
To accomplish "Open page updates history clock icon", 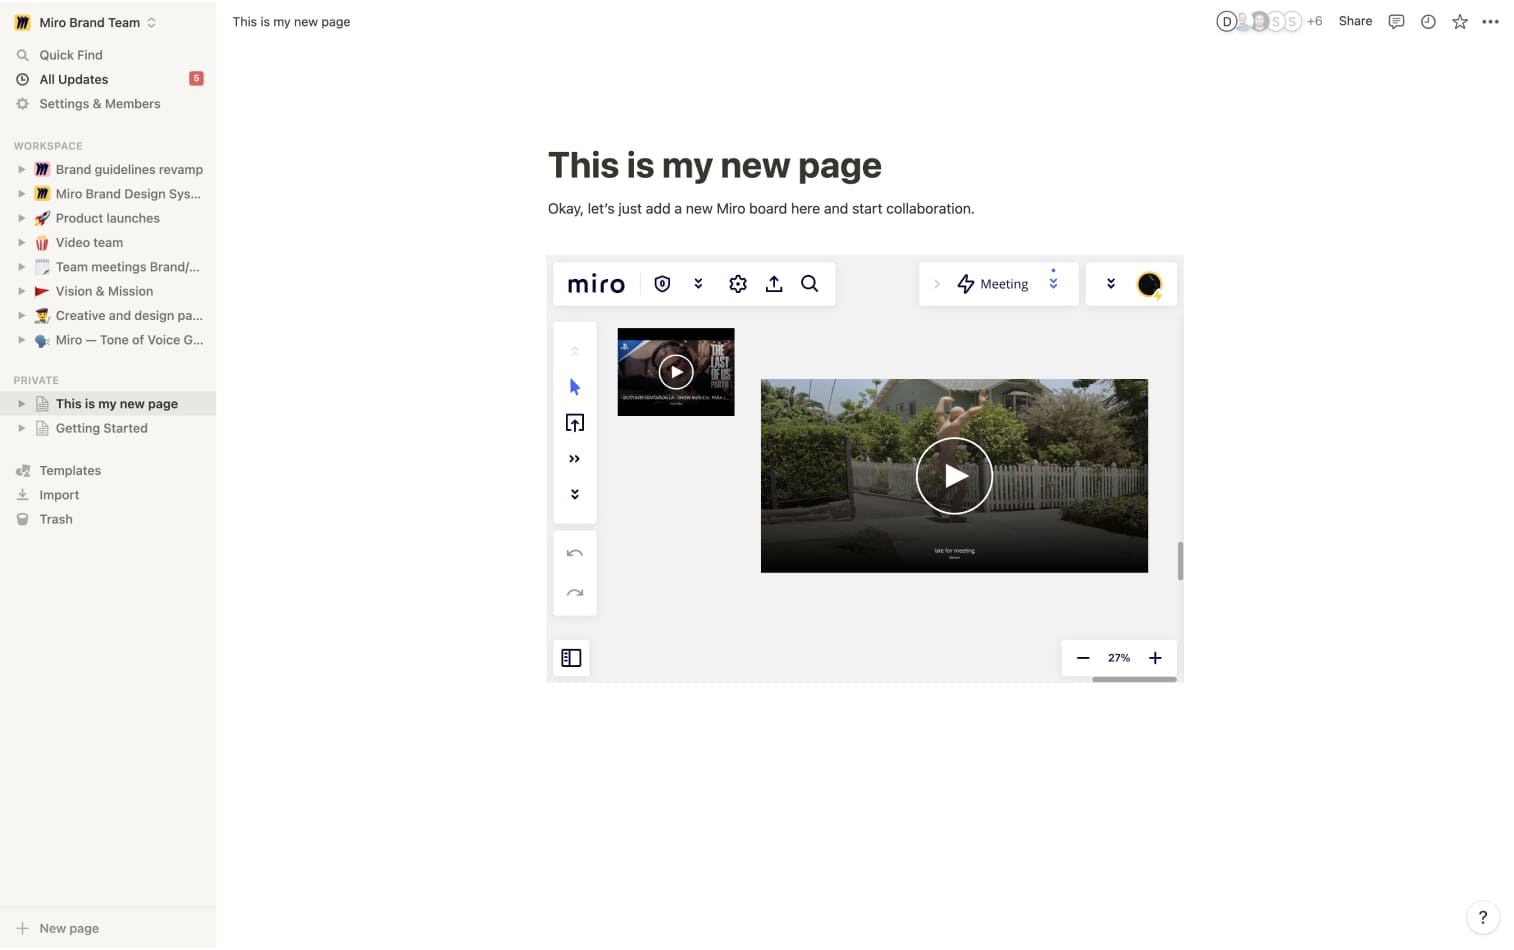I will (1428, 22).
